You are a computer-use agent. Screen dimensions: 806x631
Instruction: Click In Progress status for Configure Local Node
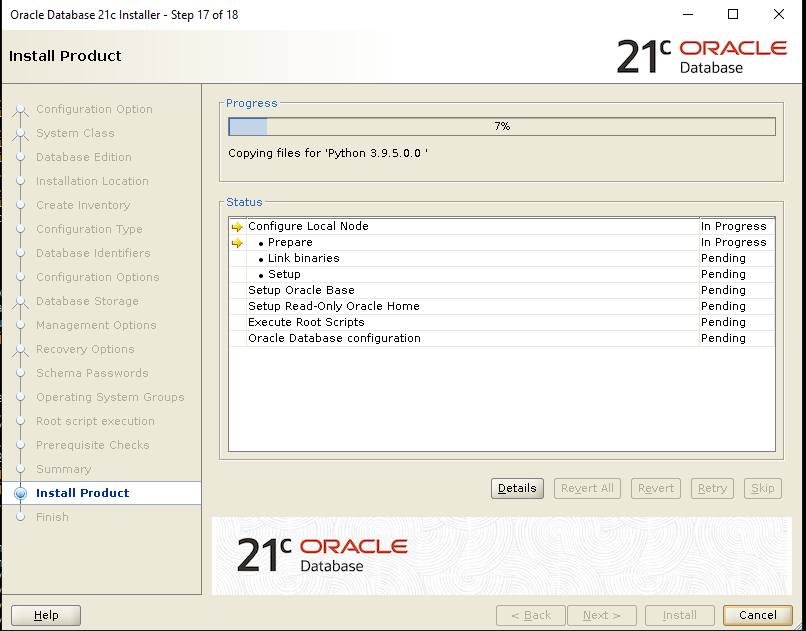[734, 227]
